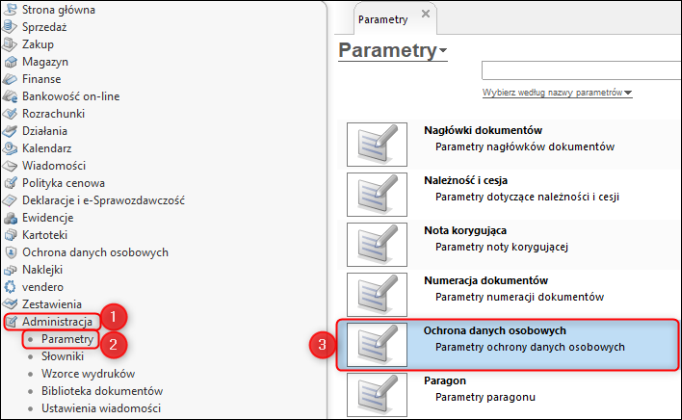Open Wzorce wydruków submenu item
This screenshot has height=420, width=682.
click(x=88, y=374)
